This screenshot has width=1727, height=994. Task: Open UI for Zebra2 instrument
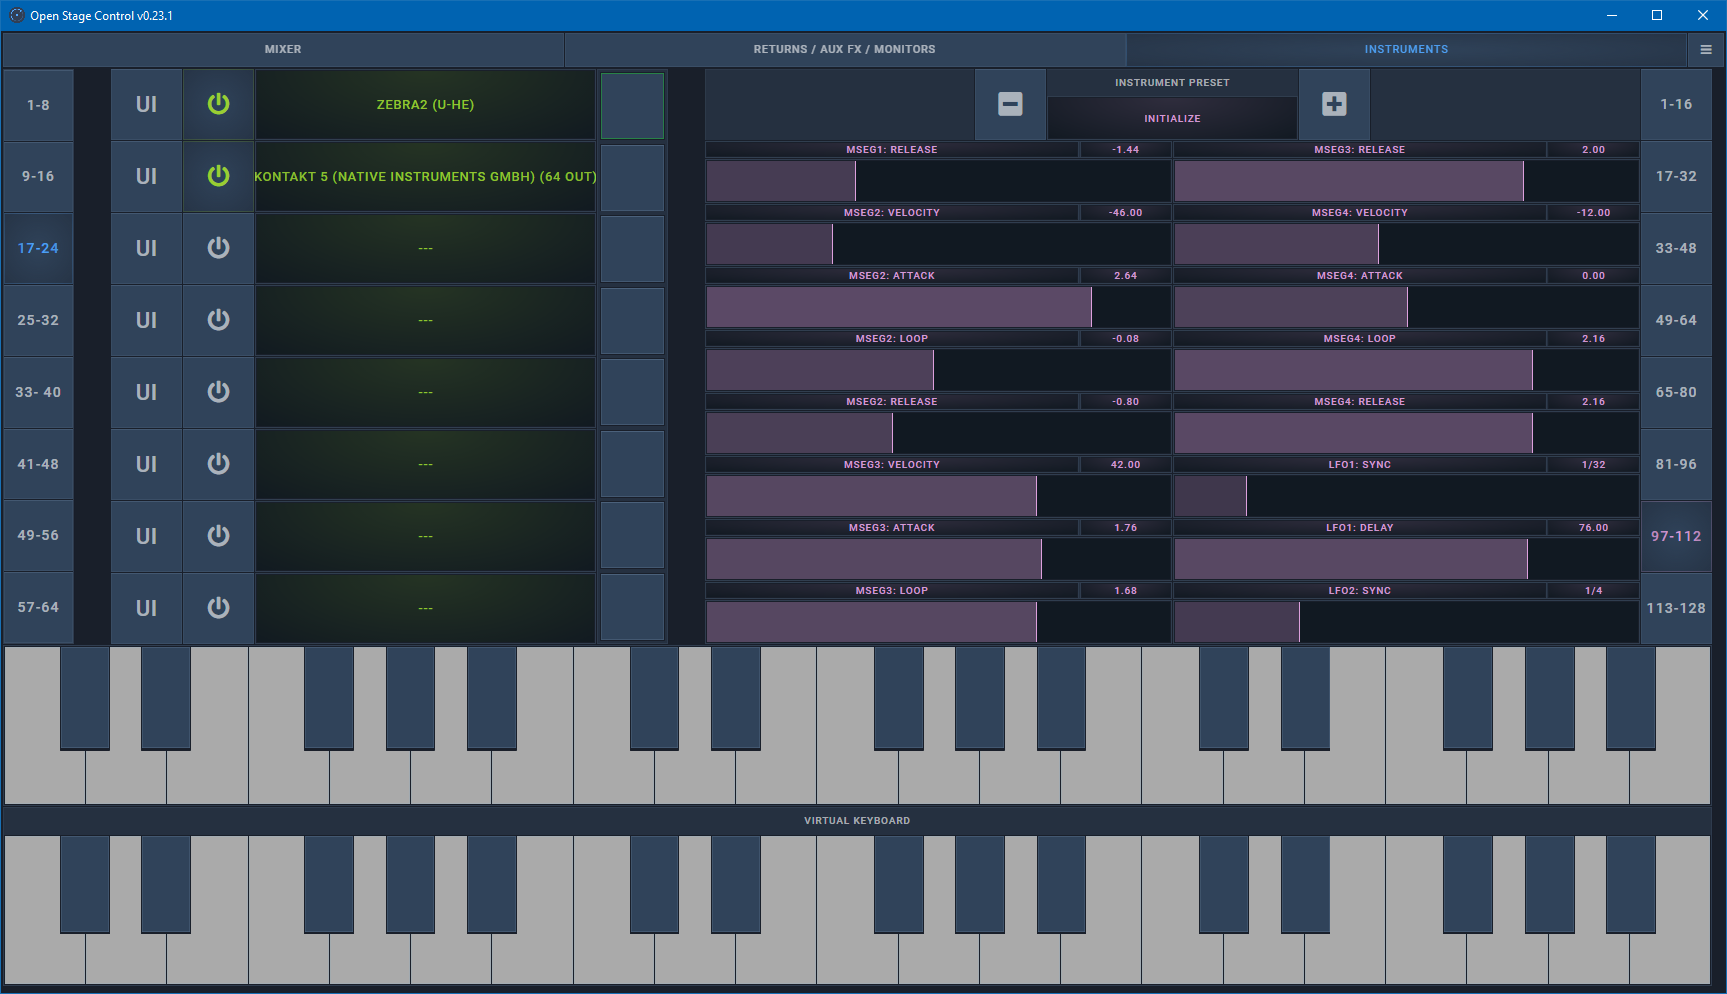click(146, 104)
